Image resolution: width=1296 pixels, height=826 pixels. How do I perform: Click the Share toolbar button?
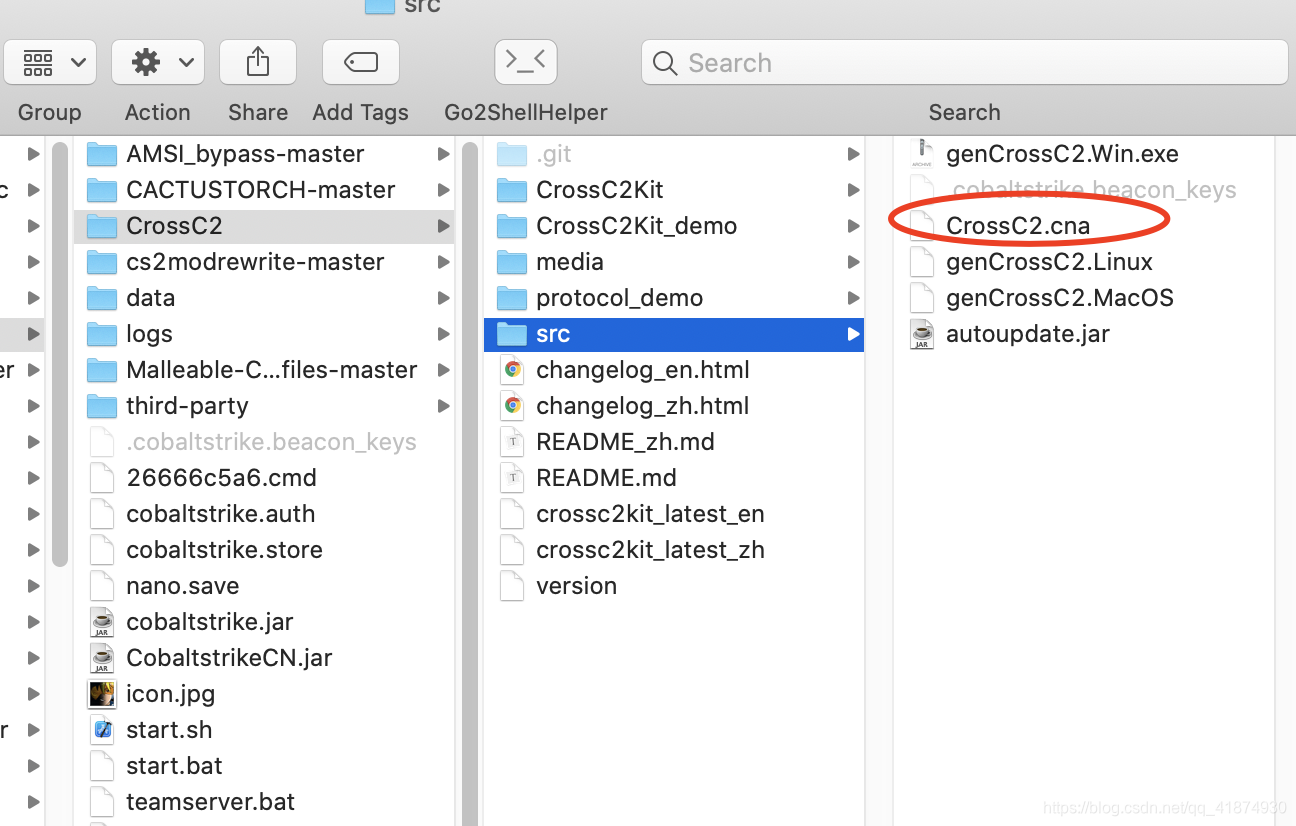(258, 63)
